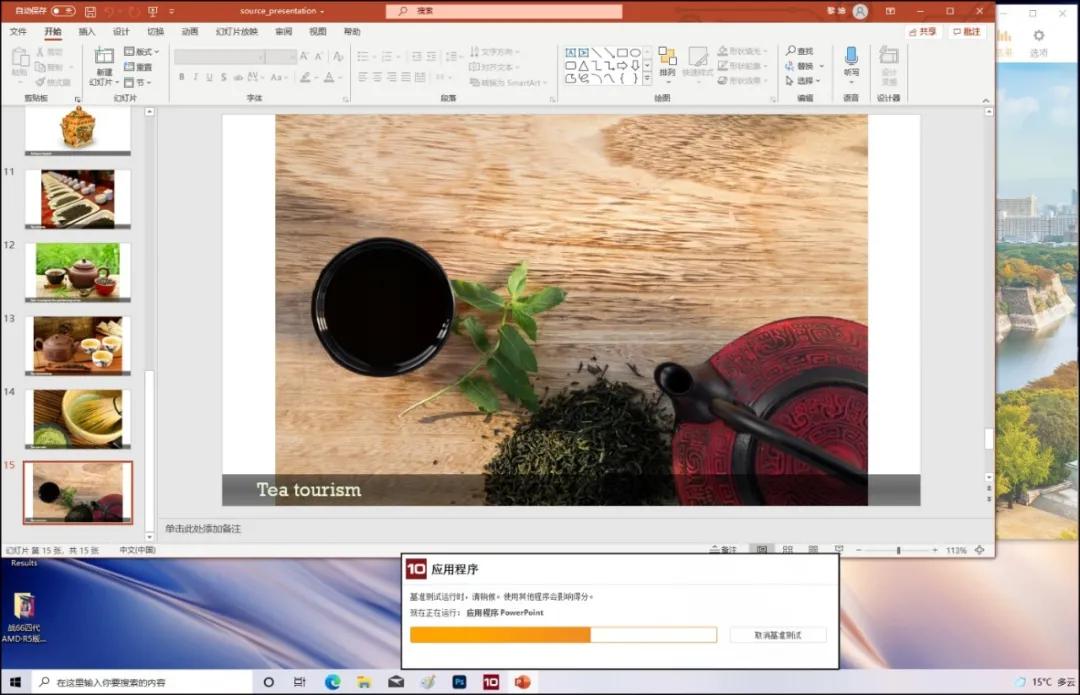1080x695 pixels.
Task: Click the New Slide (新建幻灯片) icon
Action: click(x=104, y=56)
